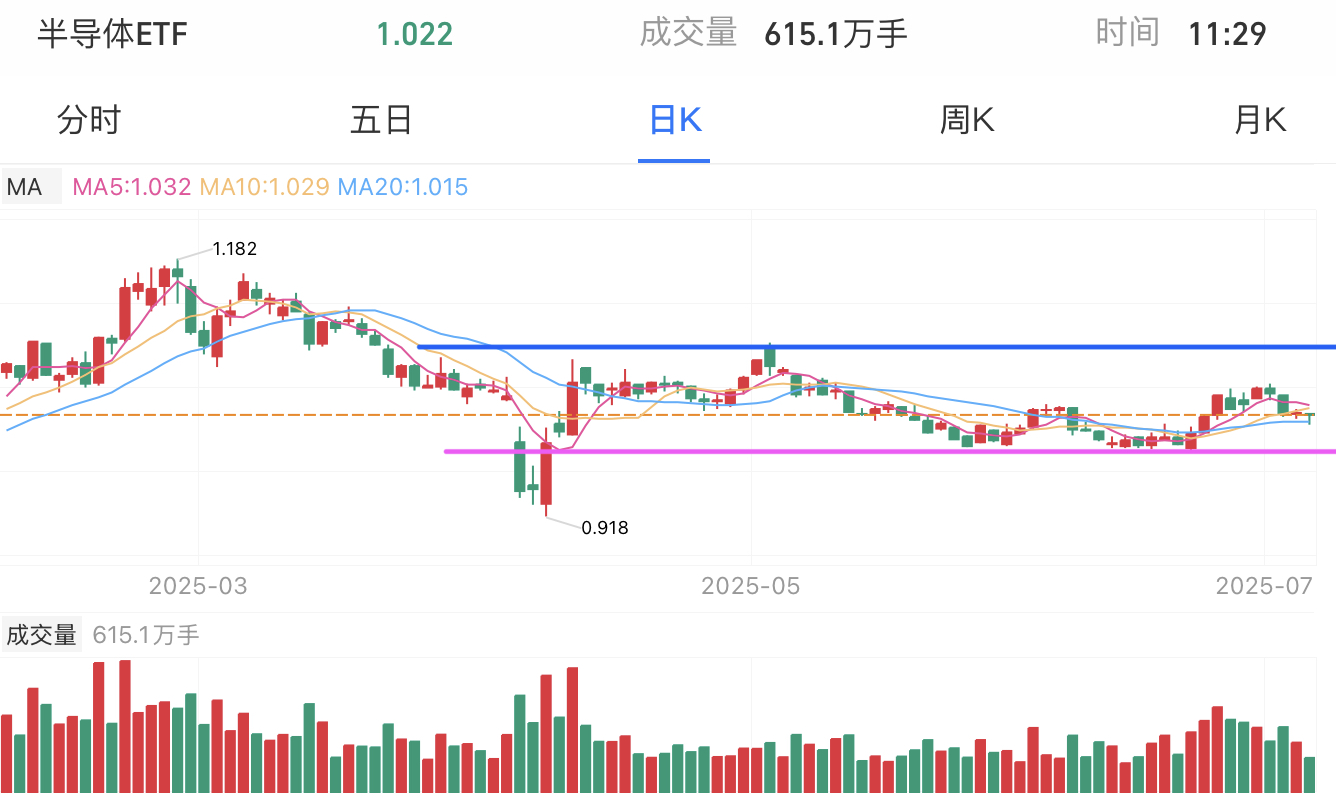Click the magenta horizontal support line

(890, 451)
